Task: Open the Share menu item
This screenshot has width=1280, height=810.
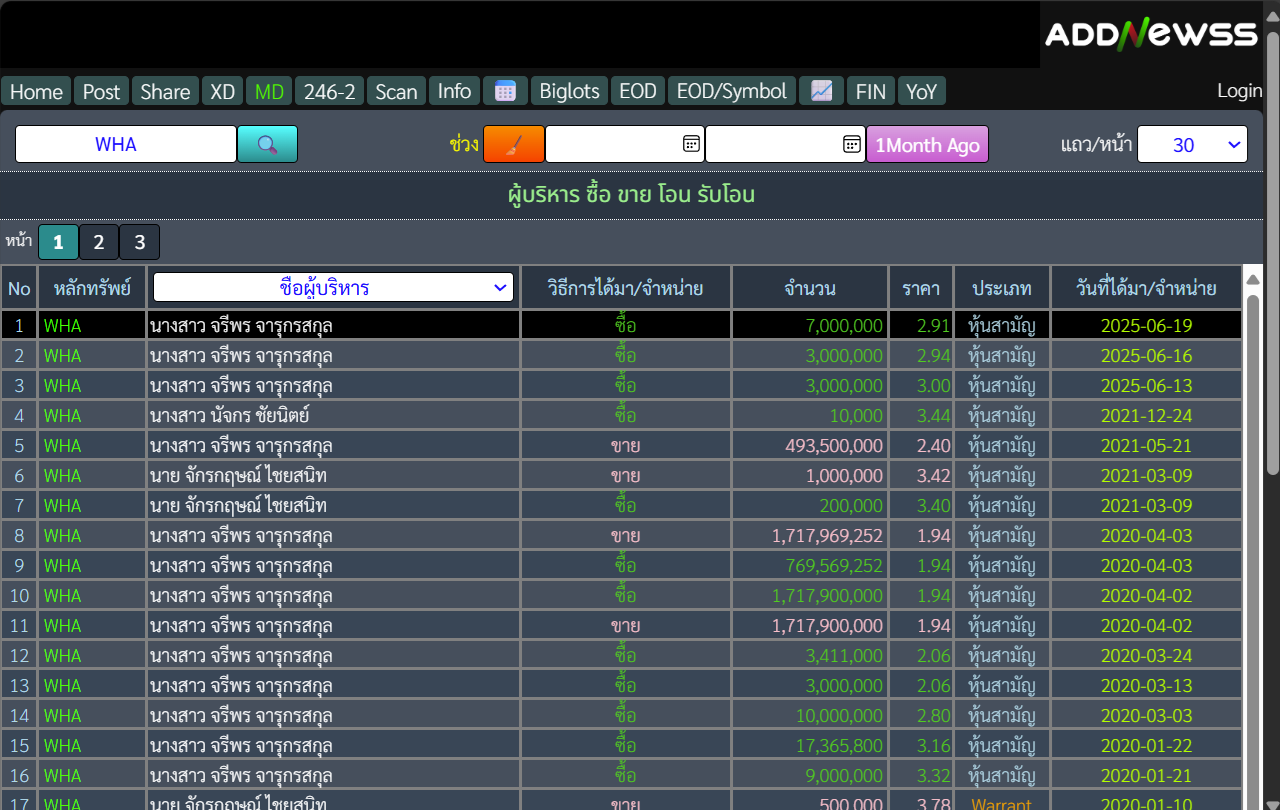Action: pos(165,91)
